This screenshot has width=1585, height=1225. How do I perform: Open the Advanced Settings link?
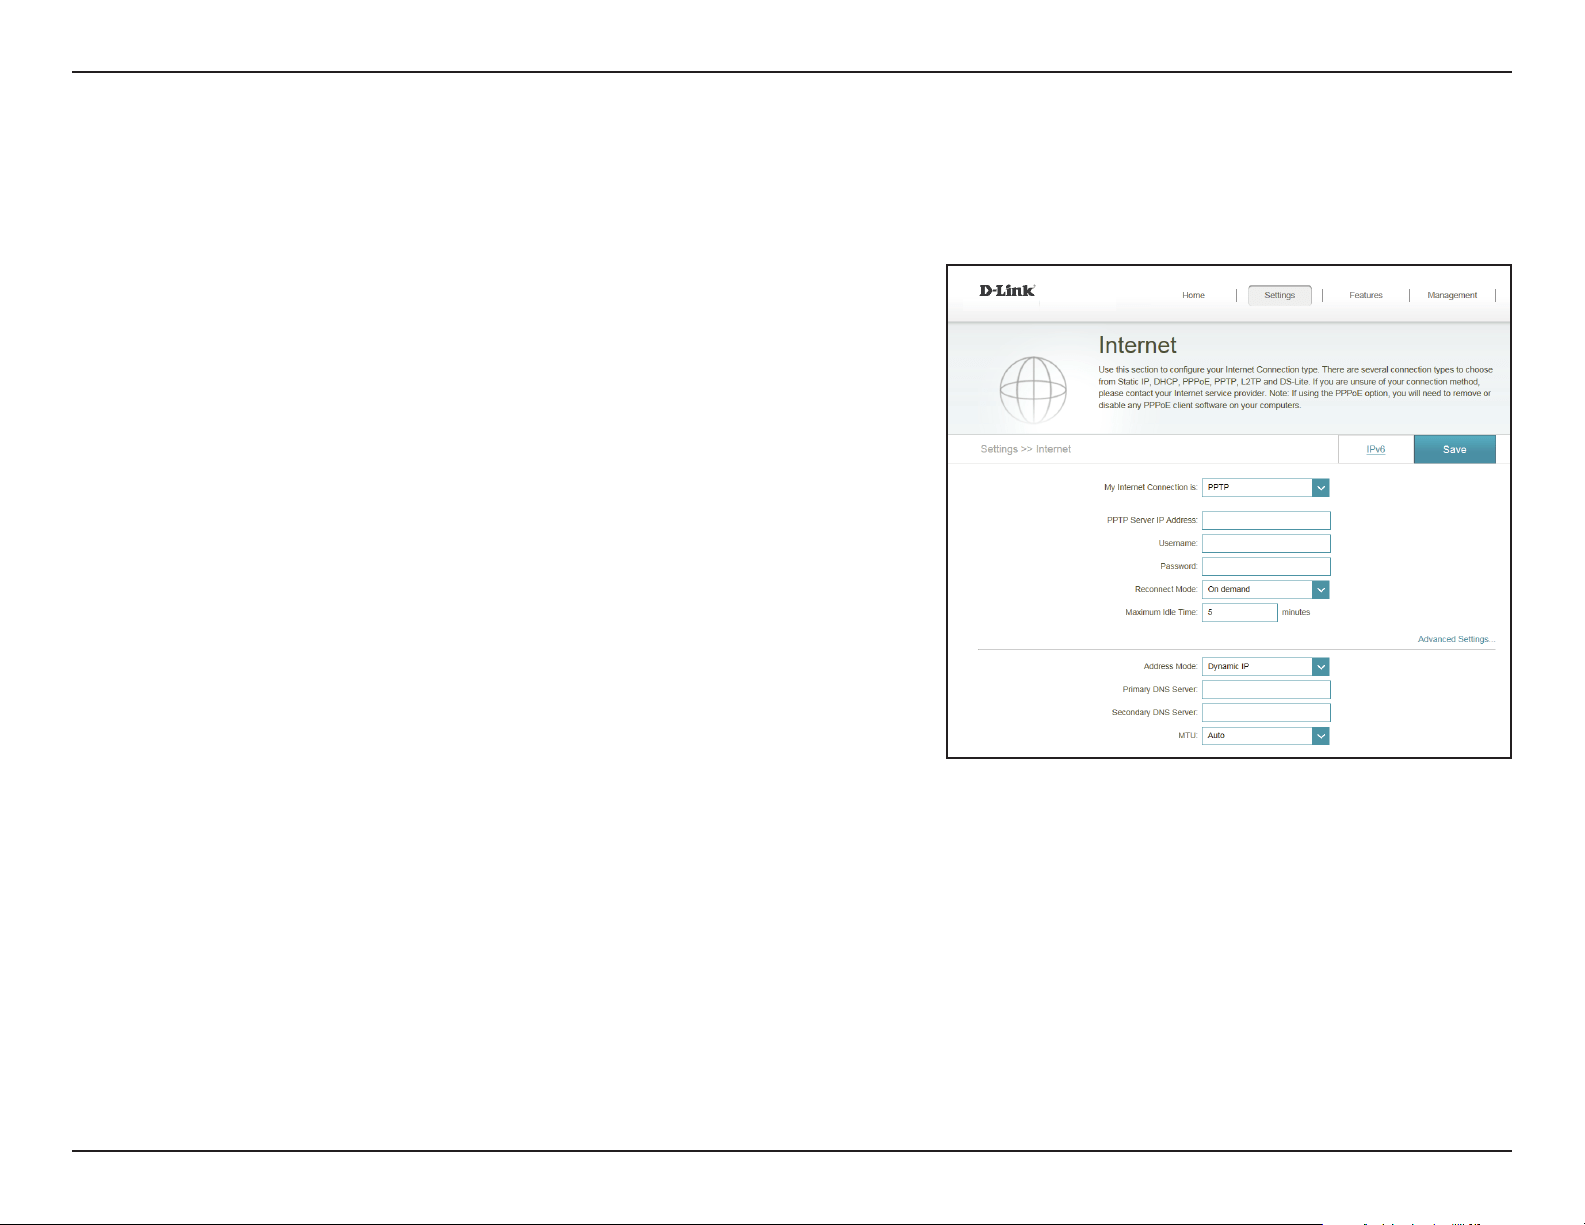coord(1456,639)
